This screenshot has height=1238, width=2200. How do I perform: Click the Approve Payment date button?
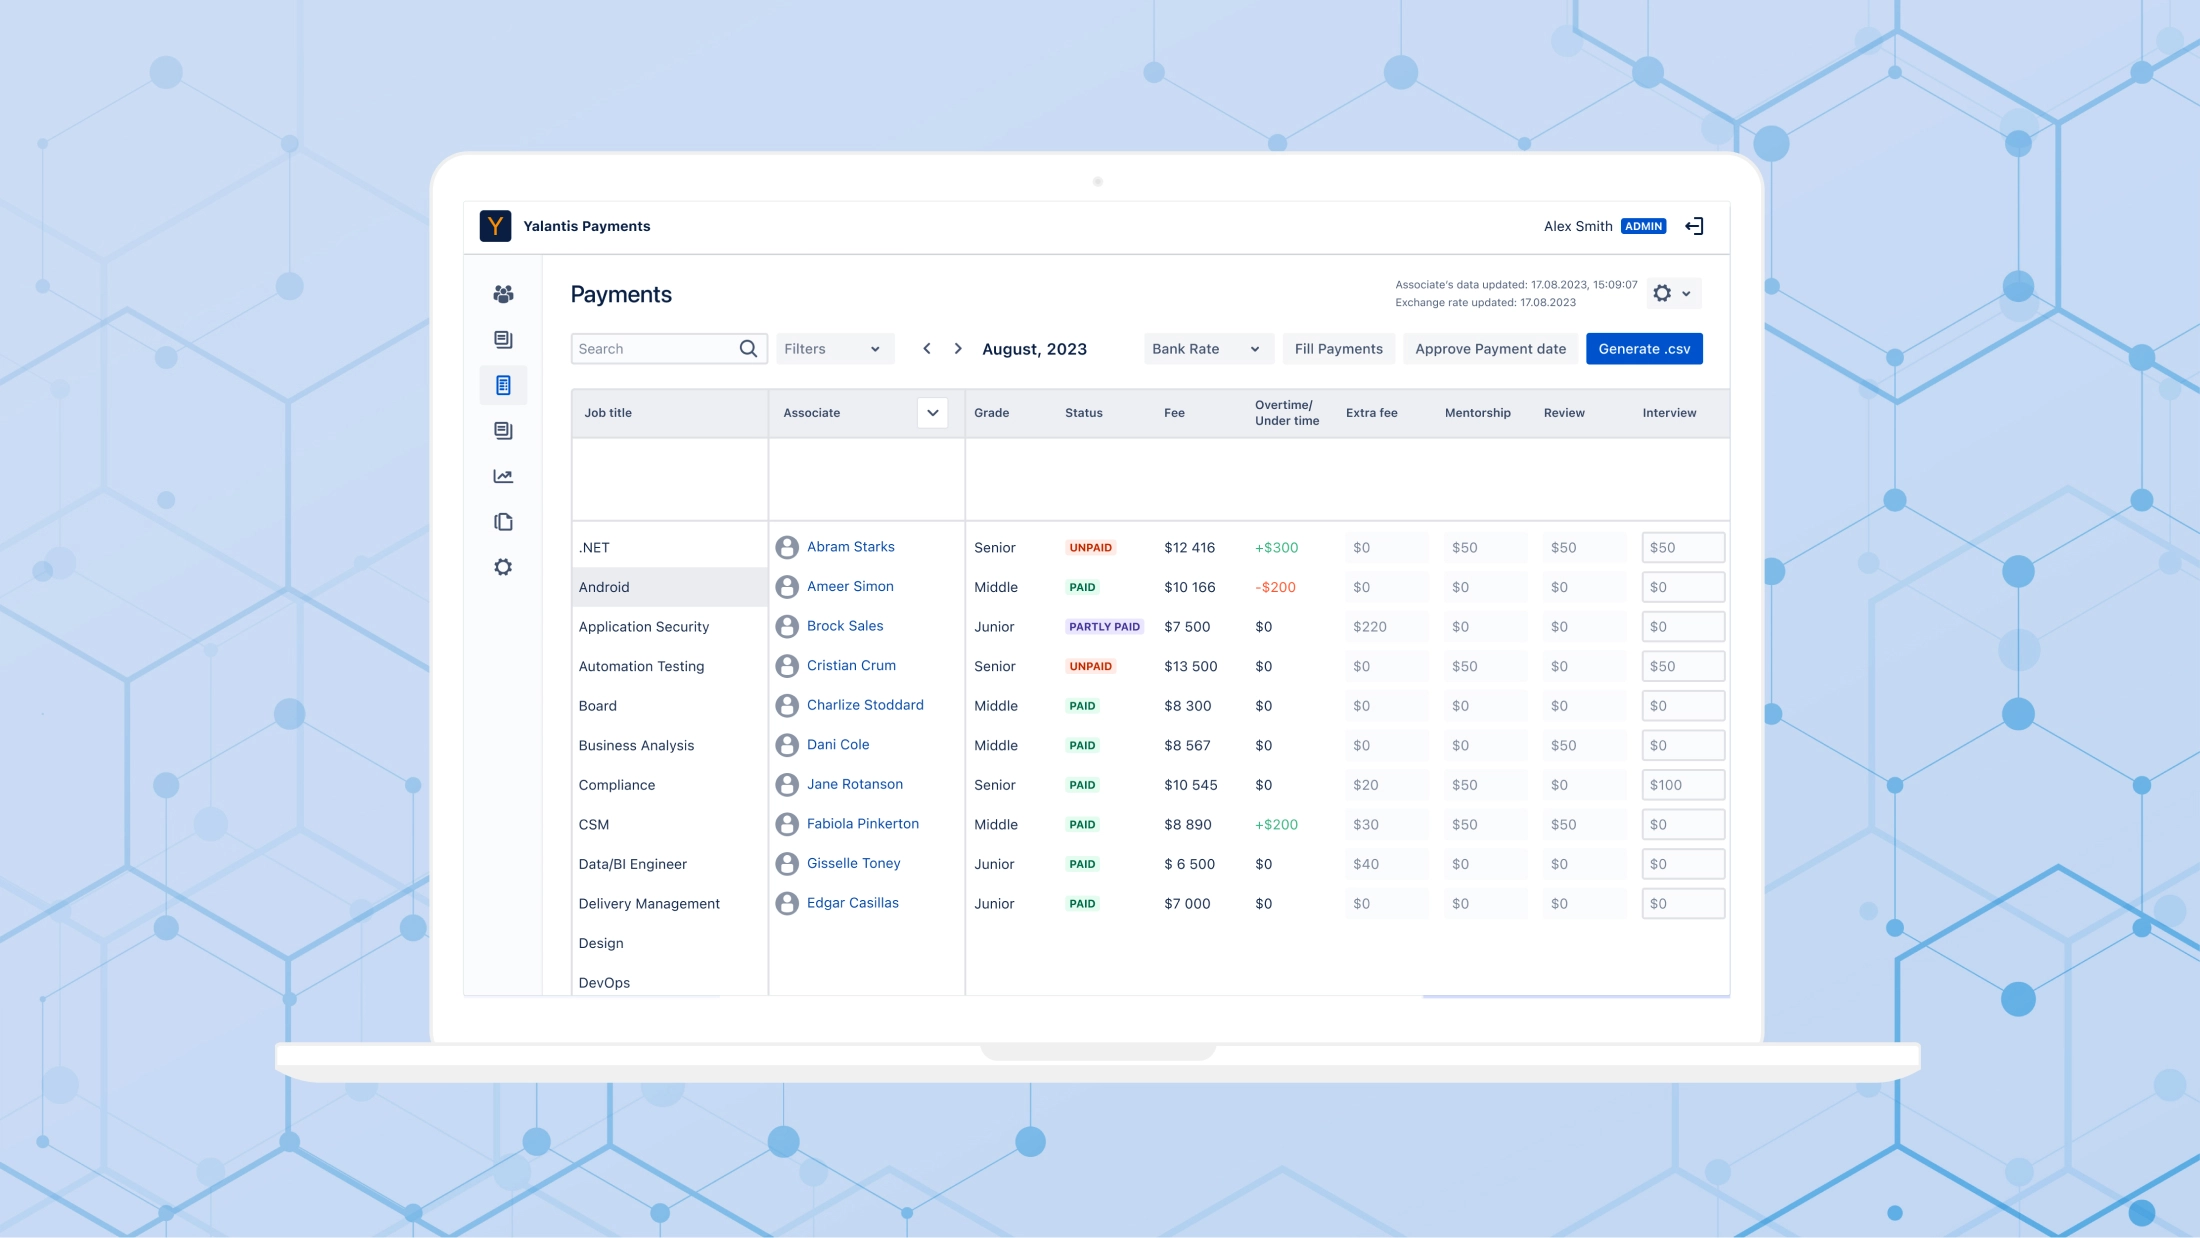[1490, 348]
